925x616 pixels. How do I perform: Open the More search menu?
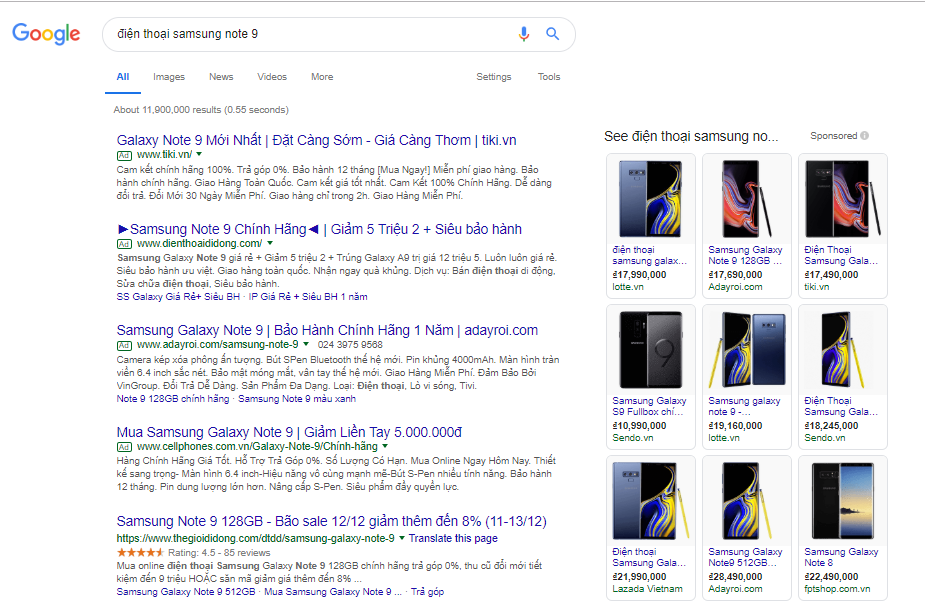point(322,77)
